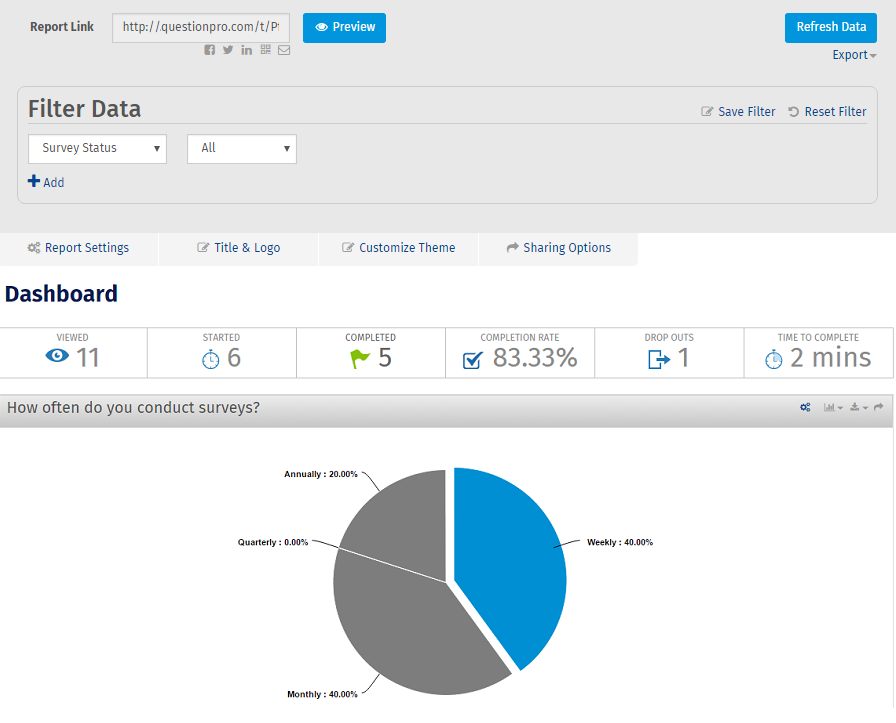
Task: Open the Export dropdown menu
Action: 854,55
